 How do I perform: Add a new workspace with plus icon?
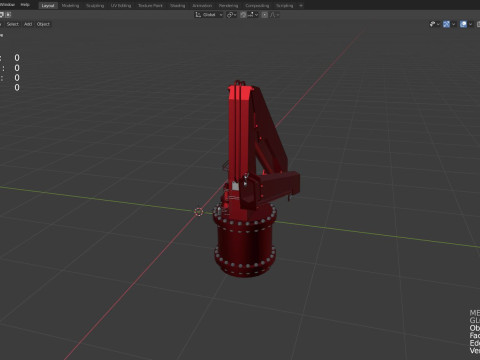coord(301,5)
